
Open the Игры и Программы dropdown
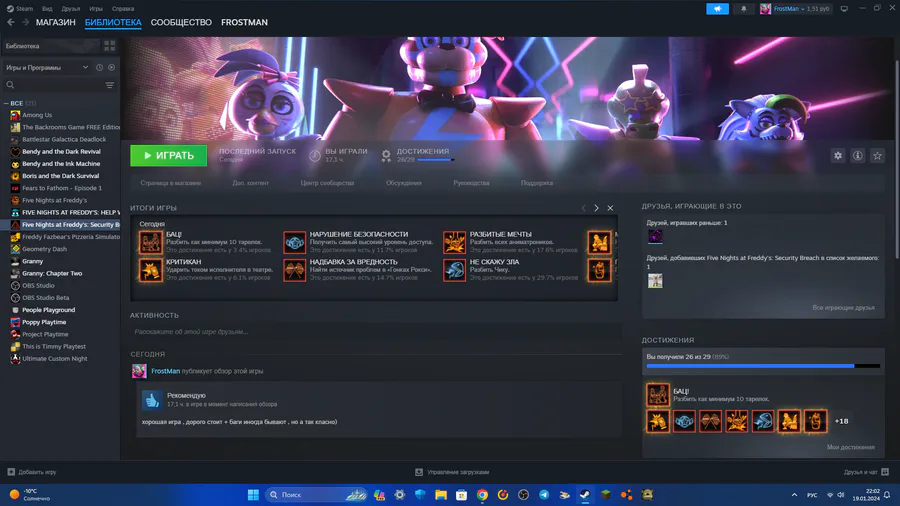(x=47, y=68)
